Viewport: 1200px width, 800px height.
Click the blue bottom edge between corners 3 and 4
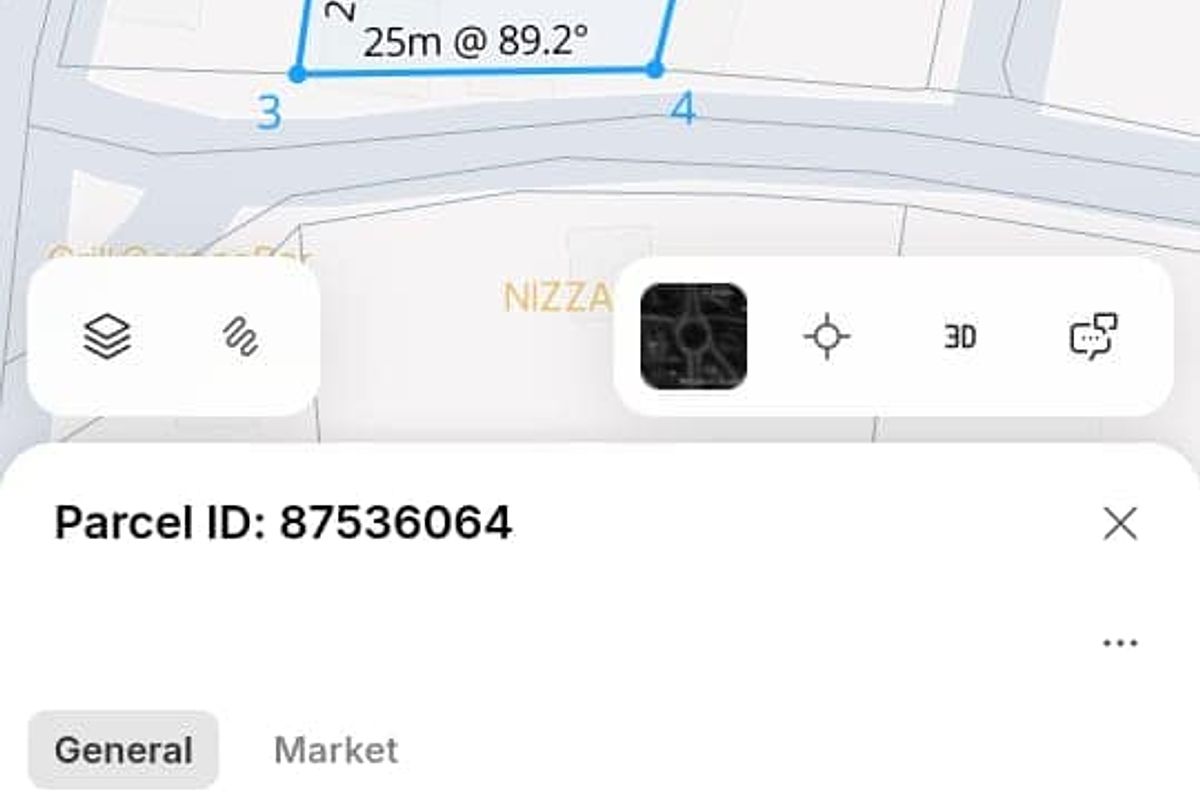pos(475,71)
